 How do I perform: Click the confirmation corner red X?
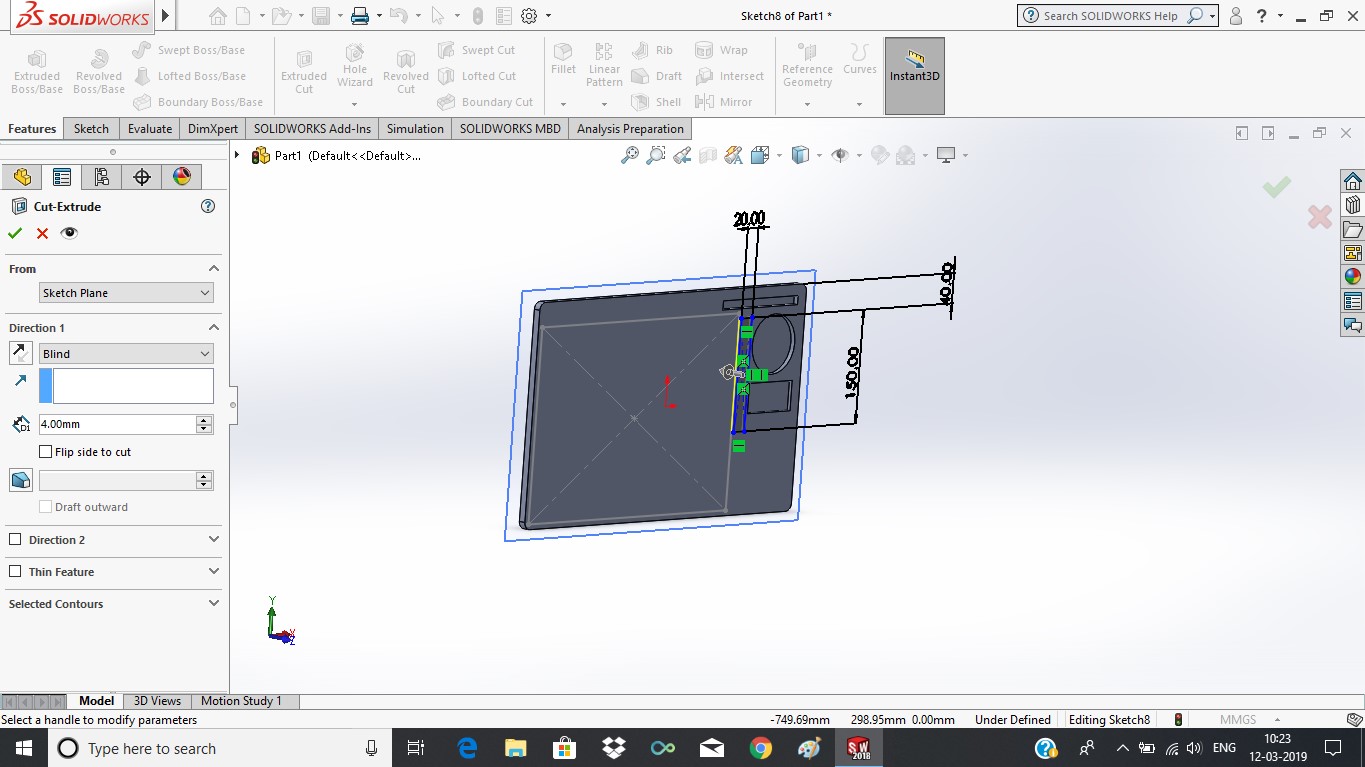(1320, 216)
